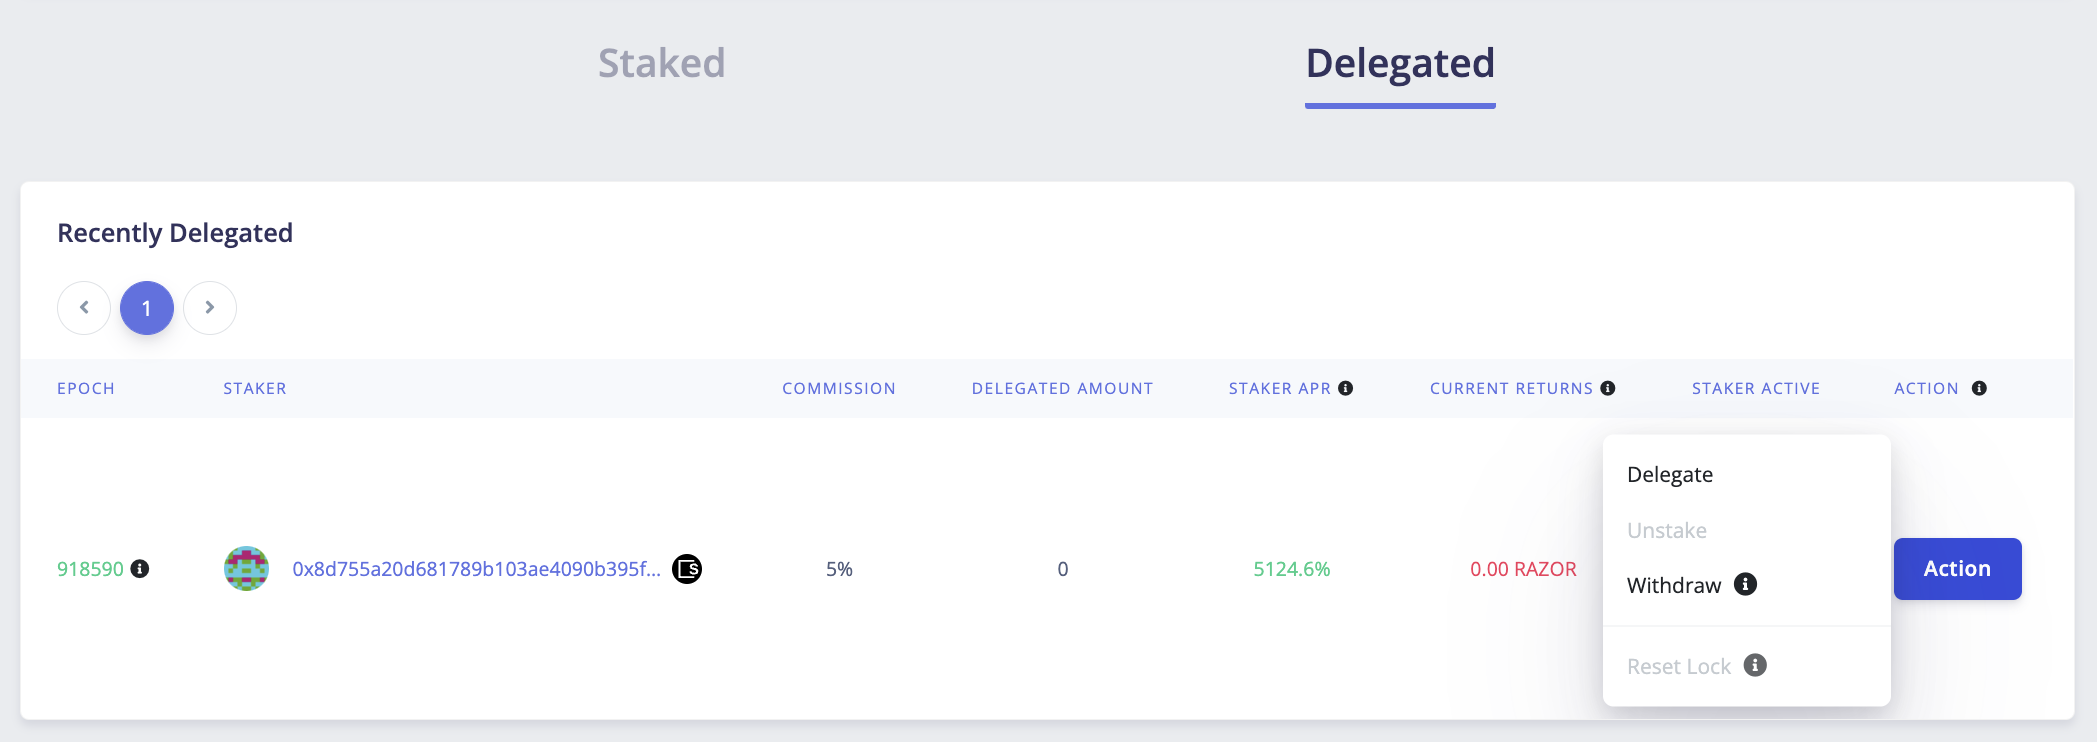Click the staker's pixel avatar icon
This screenshot has height=742, width=2097.
coord(246,569)
